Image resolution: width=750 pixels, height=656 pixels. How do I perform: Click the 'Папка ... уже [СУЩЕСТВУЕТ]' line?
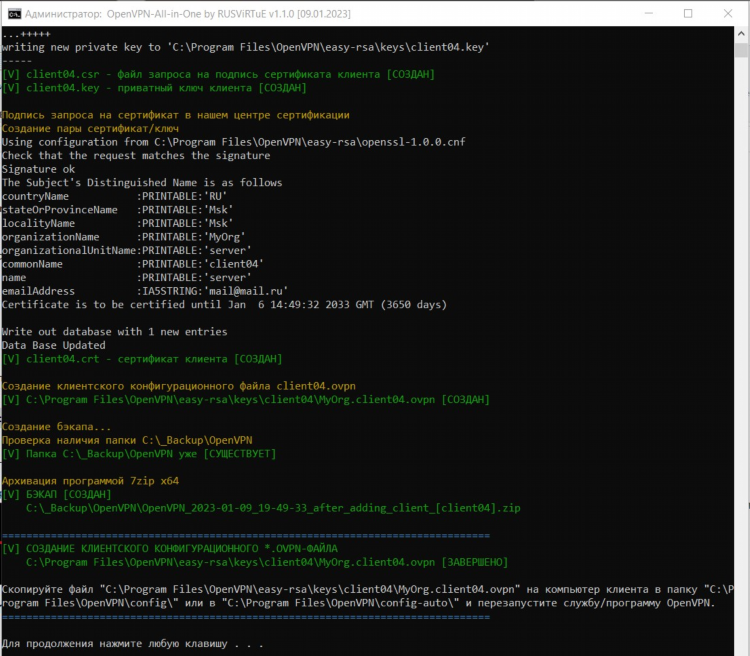pos(139,454)
